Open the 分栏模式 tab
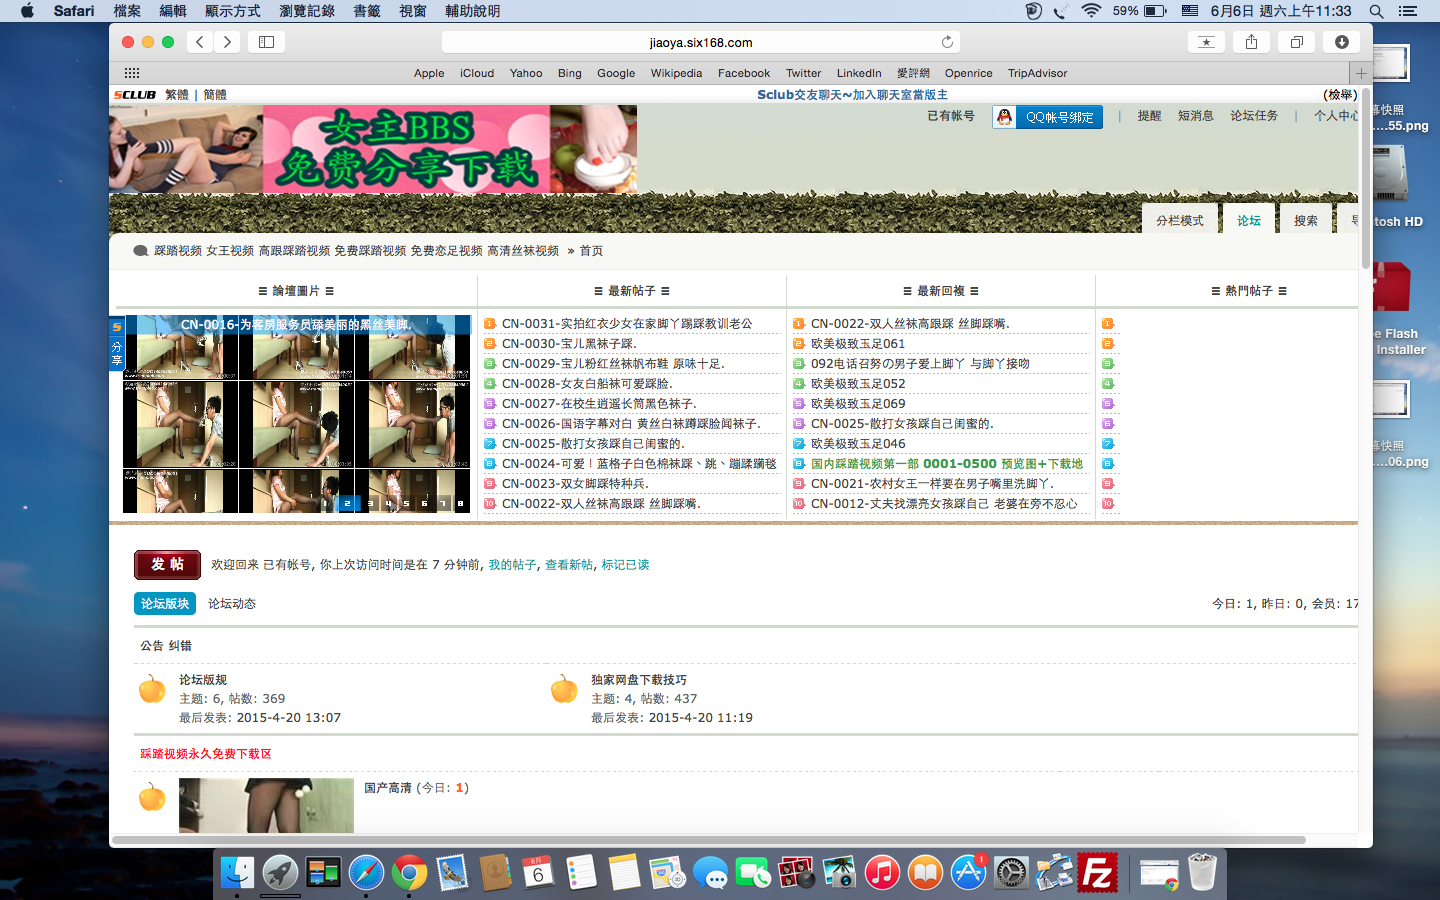The width and height of the screenshot is (1440, 900). (x=1180, y=220)
